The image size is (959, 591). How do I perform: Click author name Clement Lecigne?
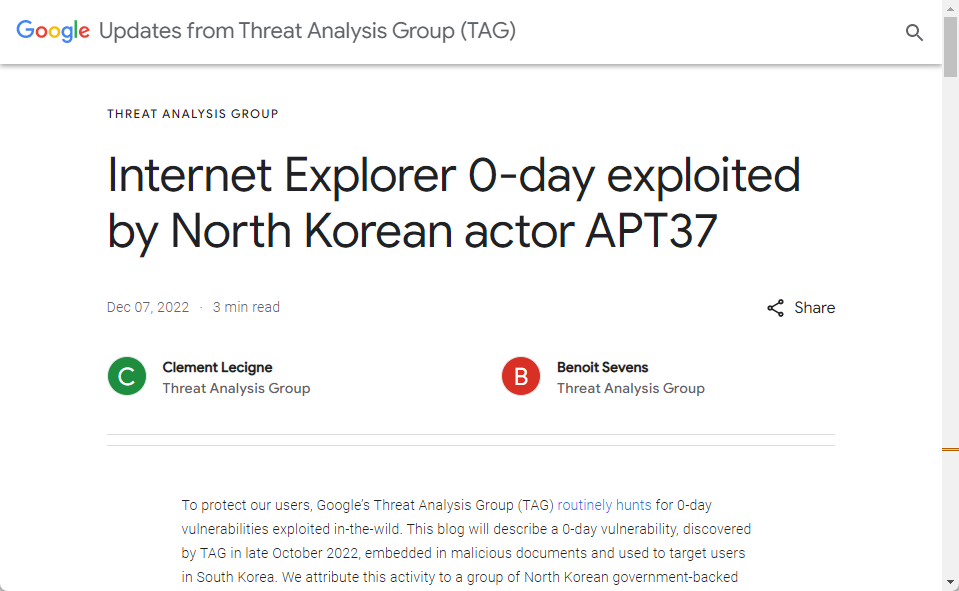217,367
